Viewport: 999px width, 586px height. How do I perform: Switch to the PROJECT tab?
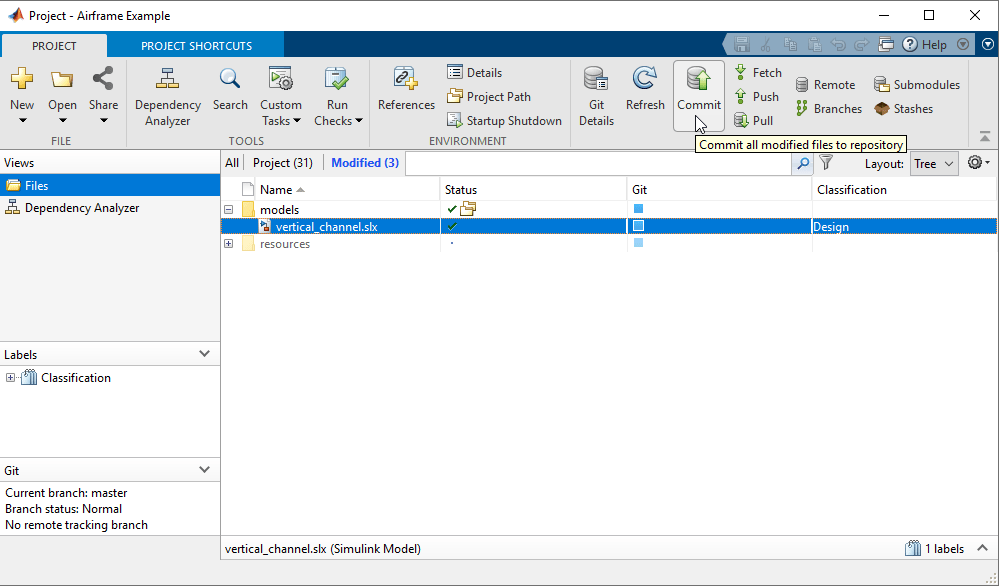[54, 46]
